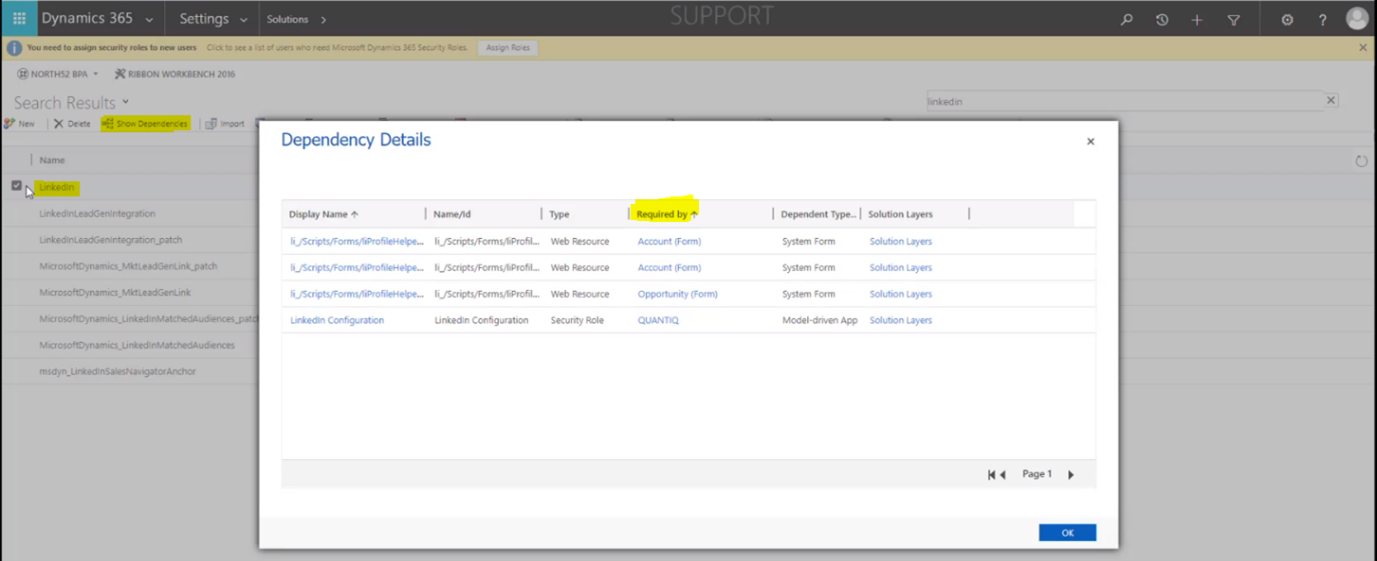
Task: Open the help question mark icon
Action: (1322, 19)
